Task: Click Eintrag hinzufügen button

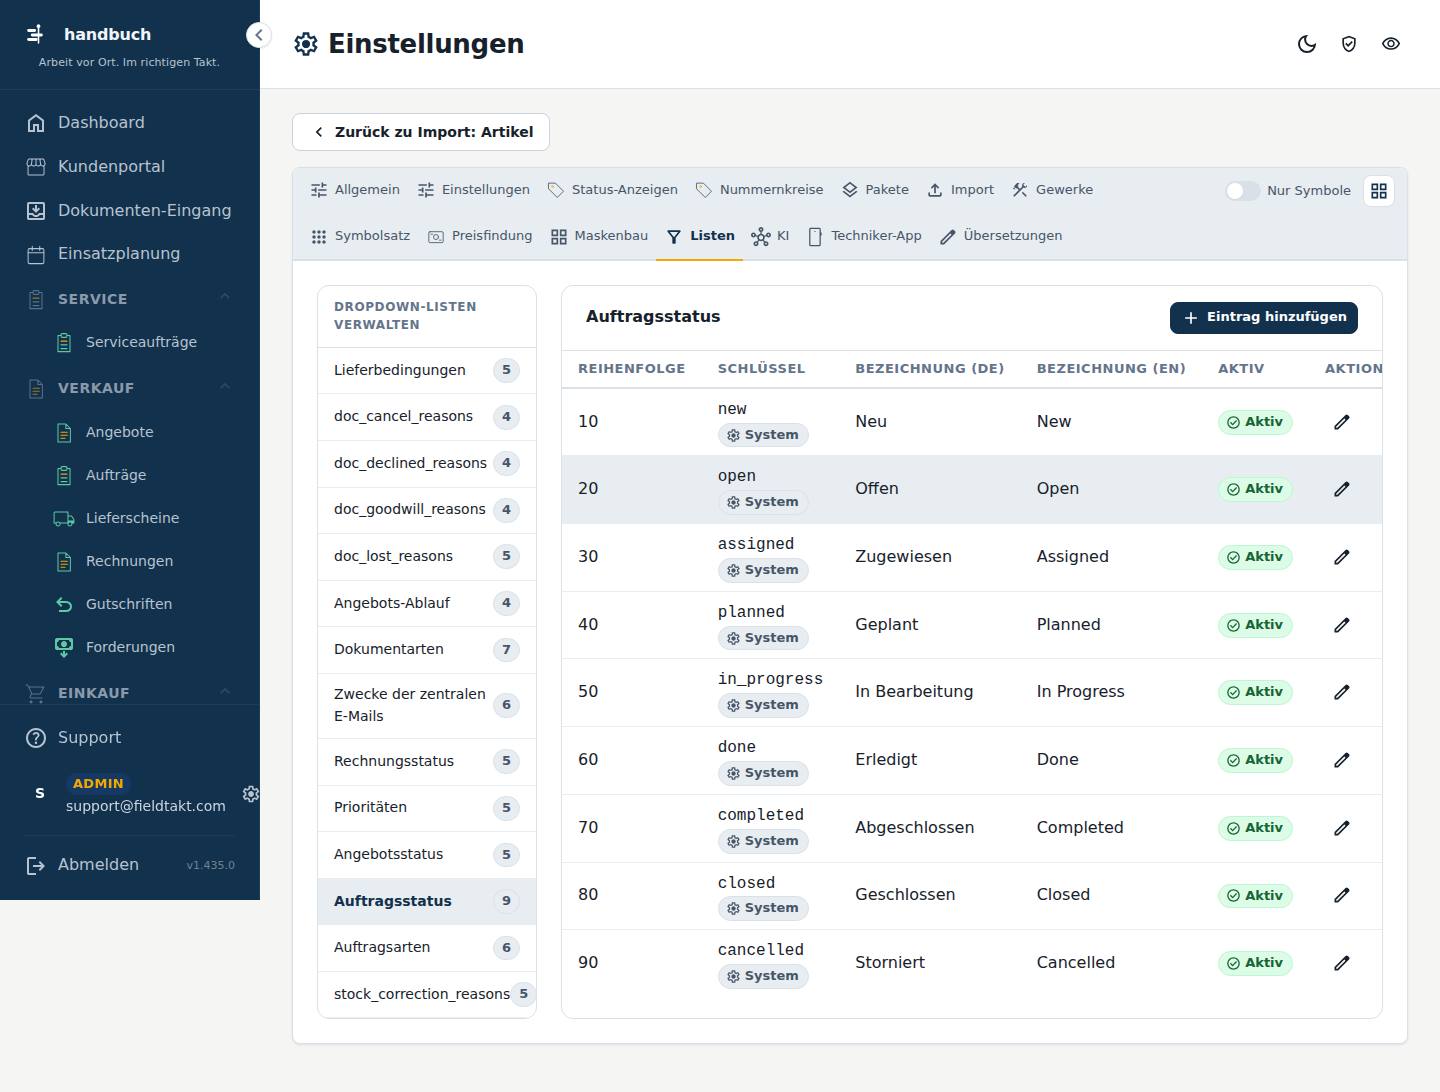Action: [x=1264, y=317]
